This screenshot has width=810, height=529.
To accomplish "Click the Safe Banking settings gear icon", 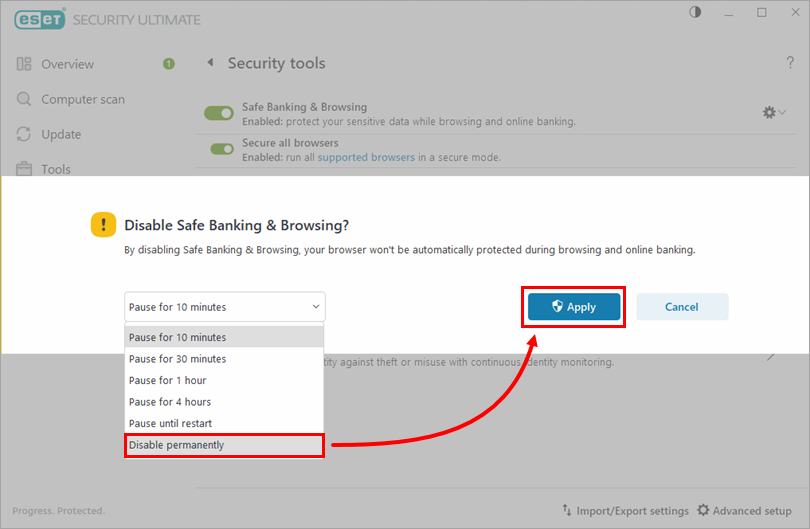I will click(x=769, y=113).
